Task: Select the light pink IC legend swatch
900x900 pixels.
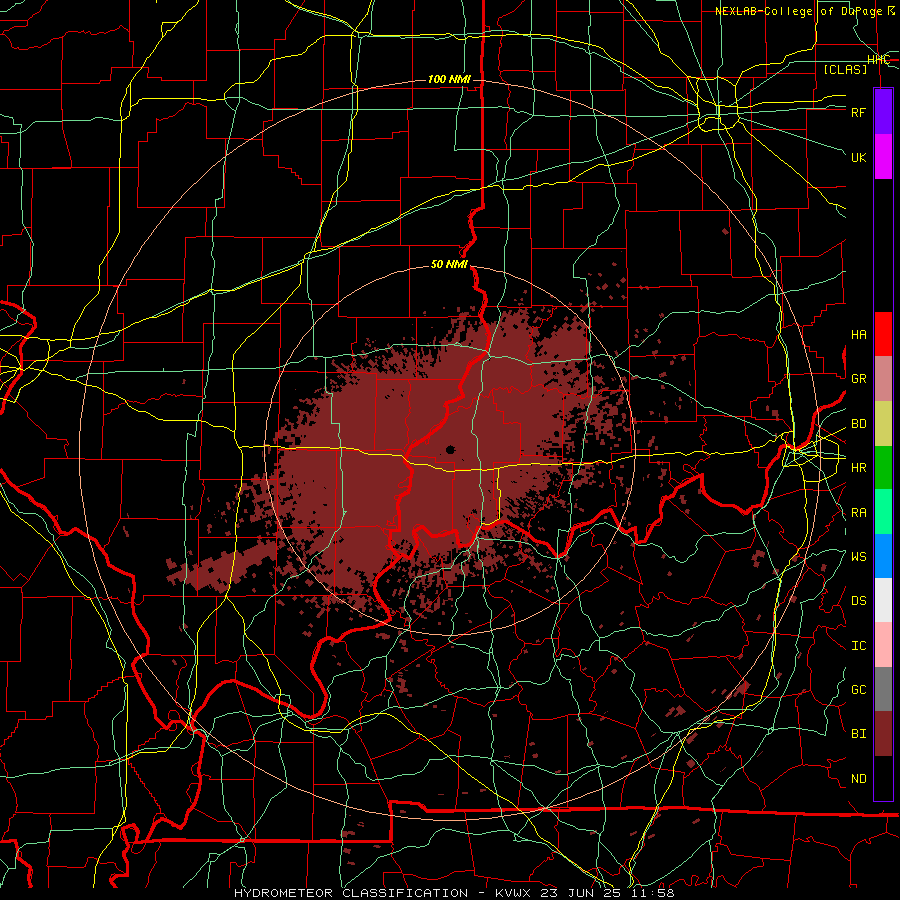Action: click(x=883, y=645)
